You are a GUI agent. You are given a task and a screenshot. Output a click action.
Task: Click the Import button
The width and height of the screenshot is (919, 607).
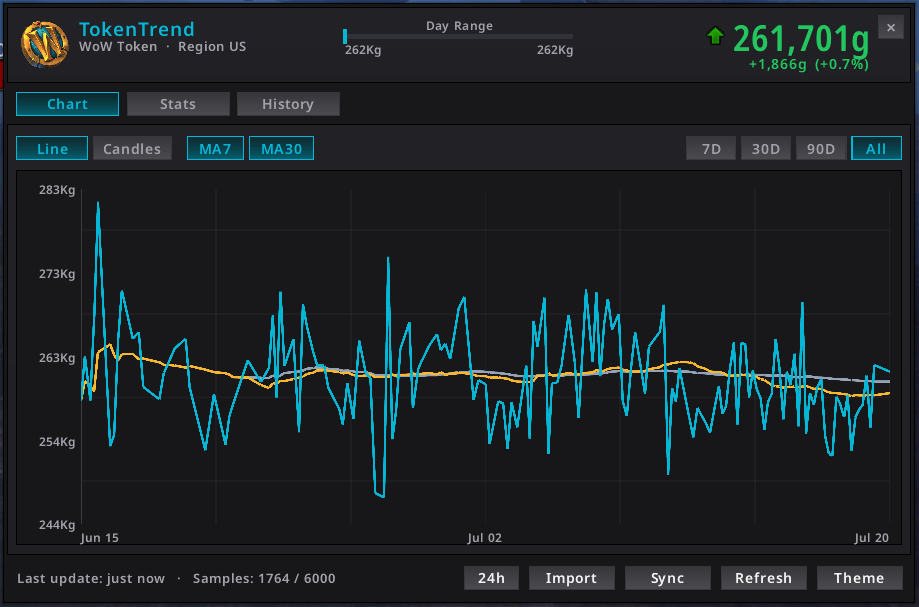[x=571, y=578]
